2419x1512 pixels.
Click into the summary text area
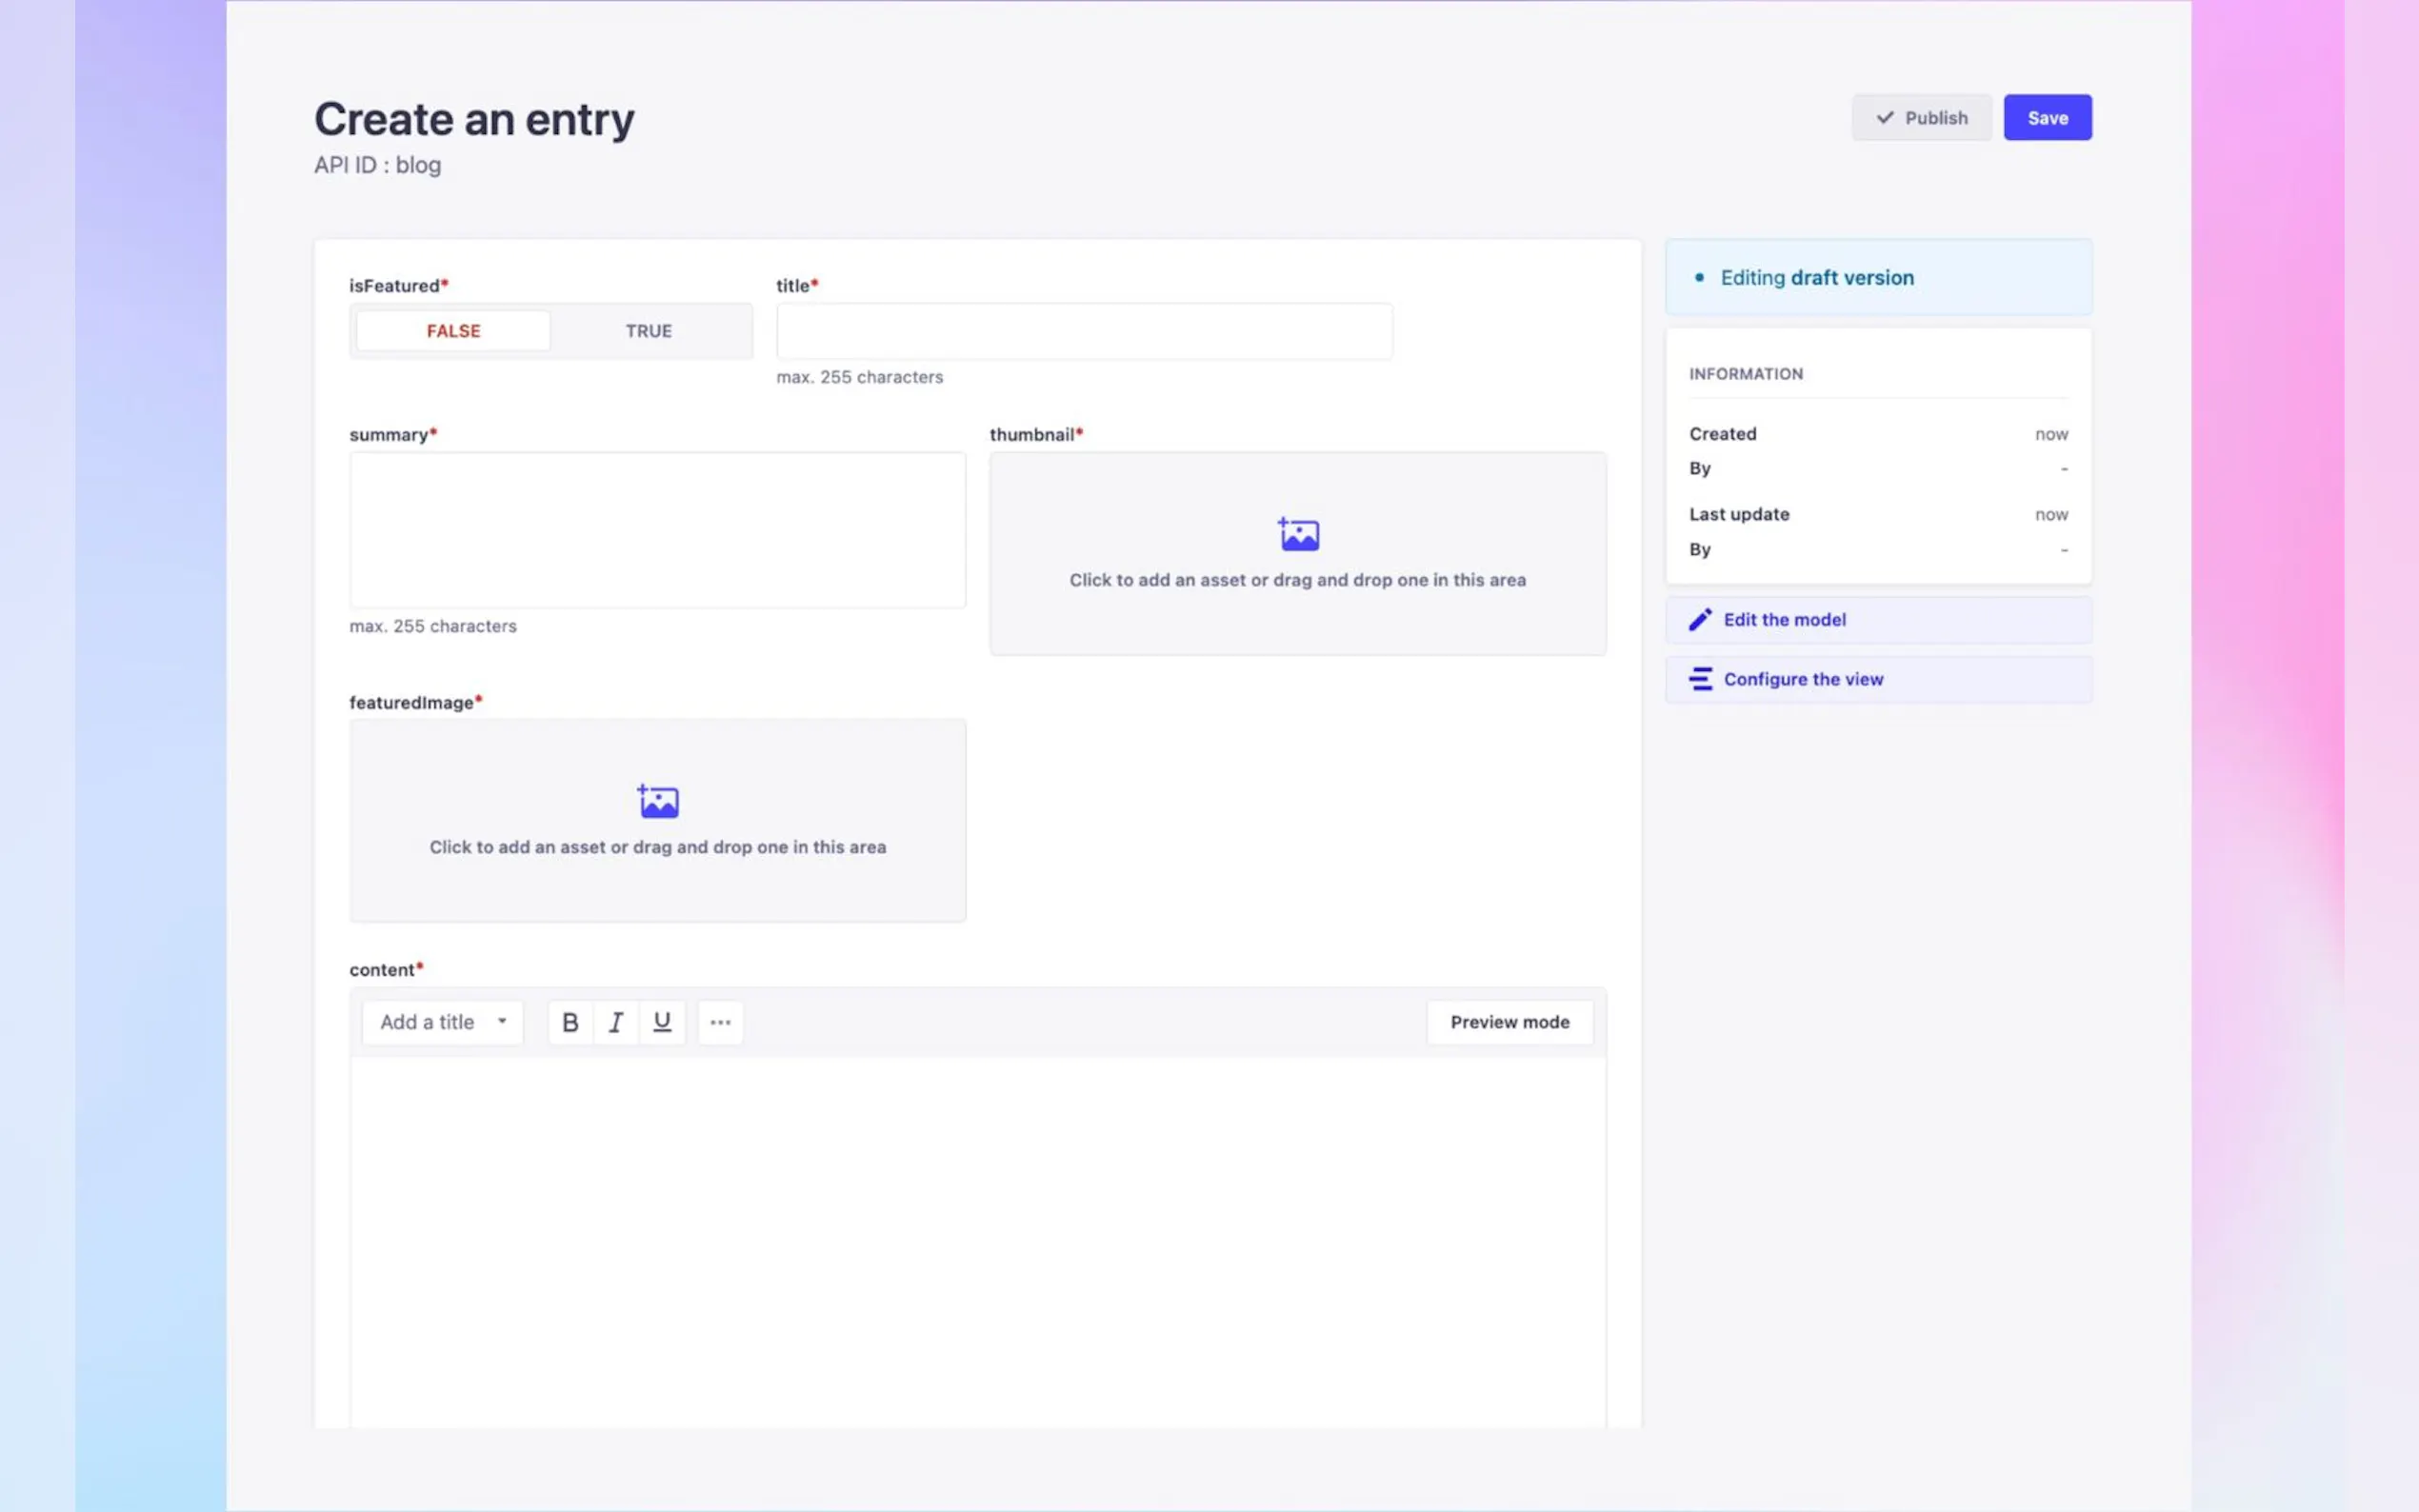[x=657, y=530]
